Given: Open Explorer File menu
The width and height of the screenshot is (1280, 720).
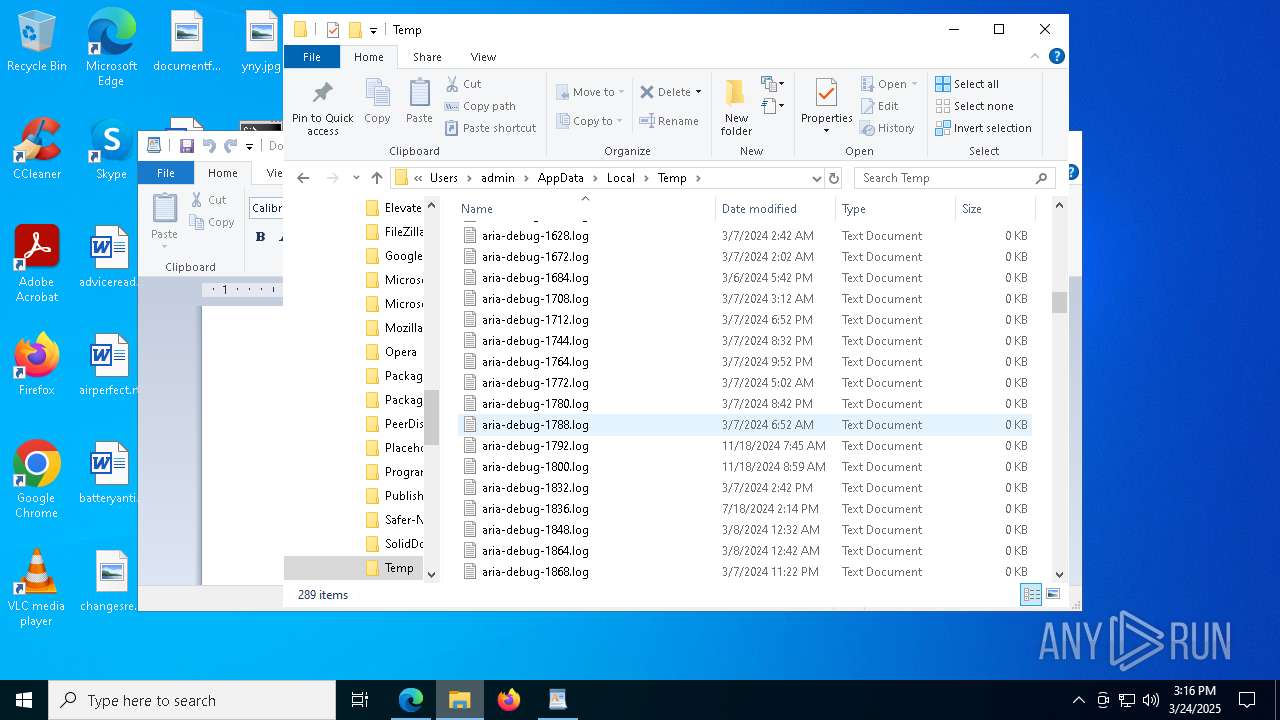Looking at the screenshot, I should [312, 57].
